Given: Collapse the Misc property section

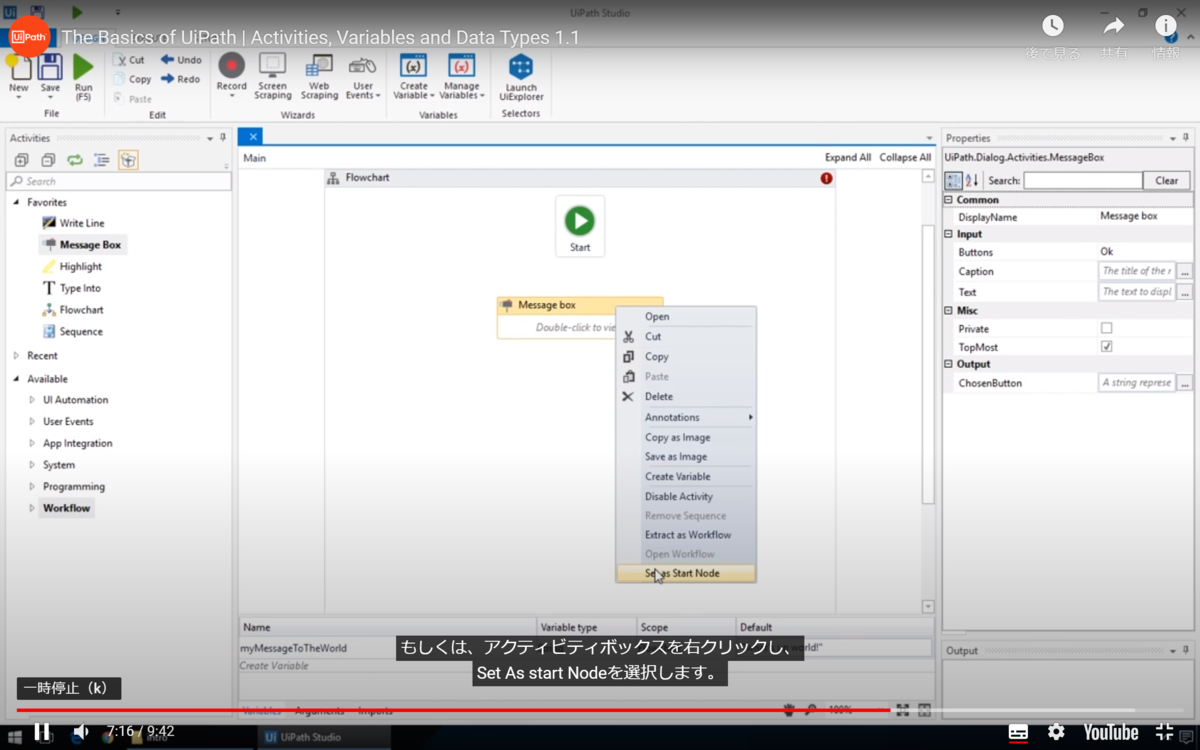Looking at the screenshot, I should tap(949, 311).
